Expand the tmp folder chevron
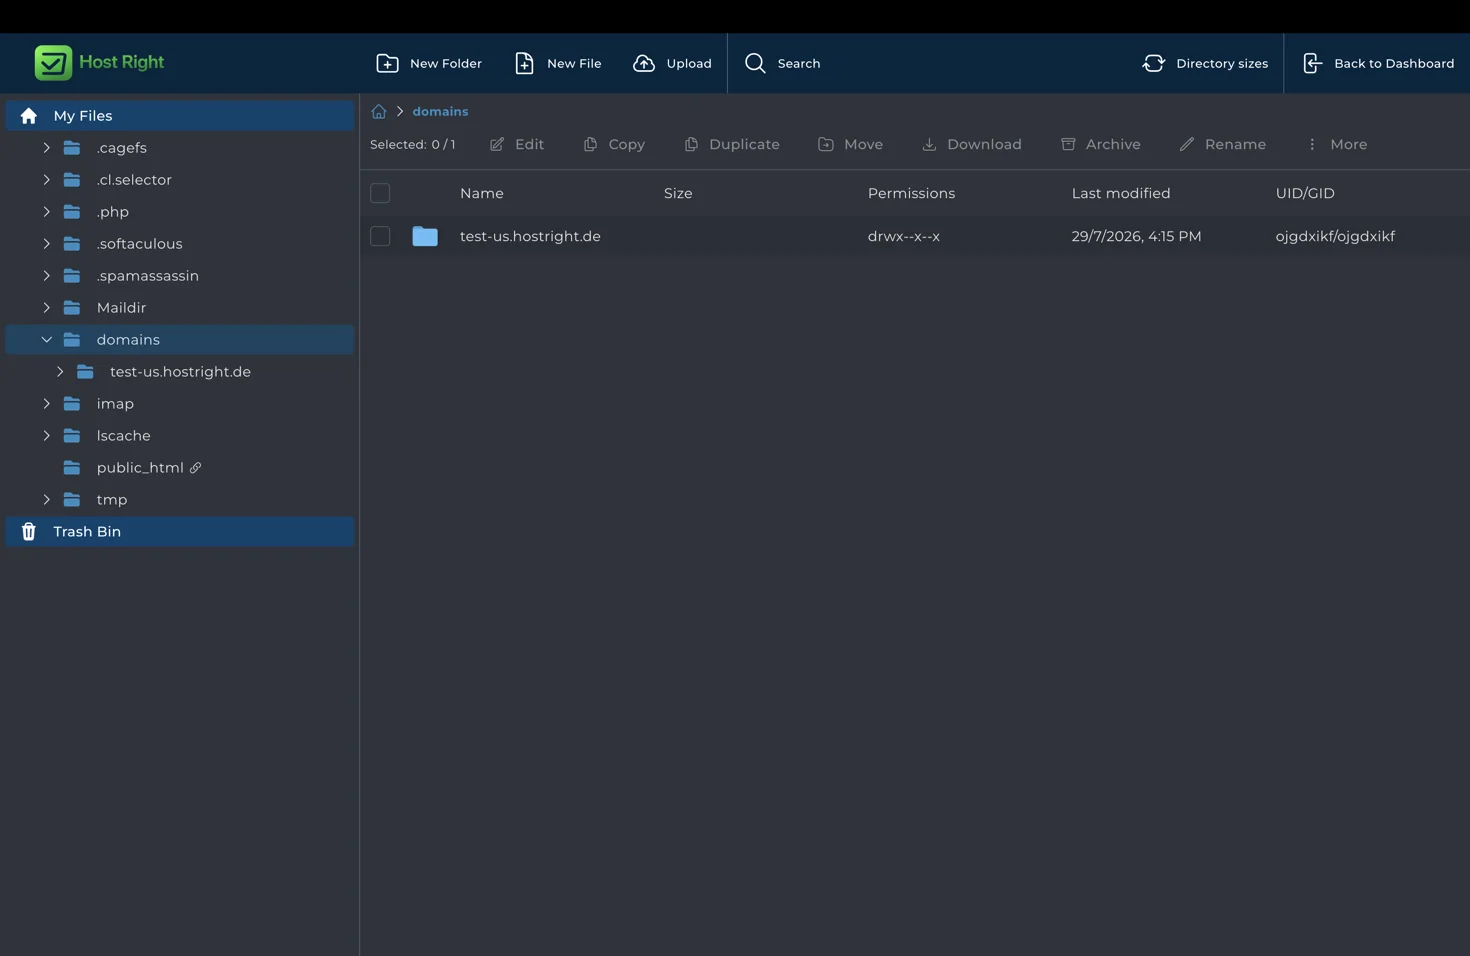 46,500
